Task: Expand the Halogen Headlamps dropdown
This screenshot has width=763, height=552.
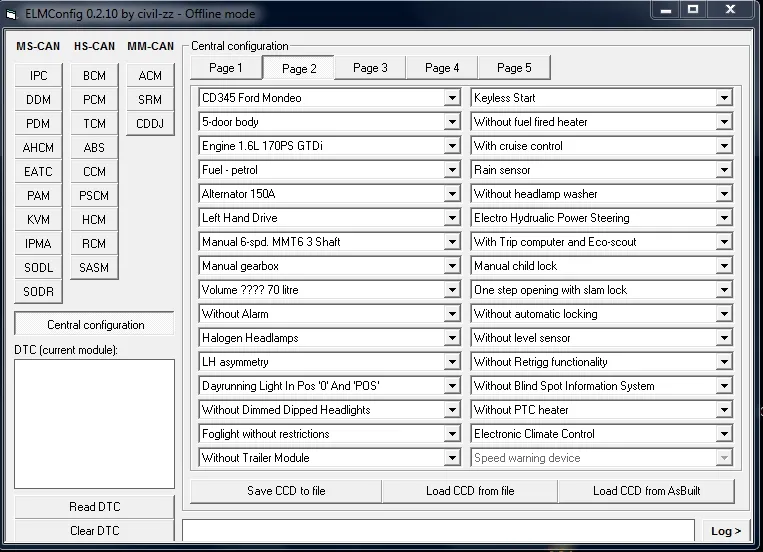Action: point(452,338)
